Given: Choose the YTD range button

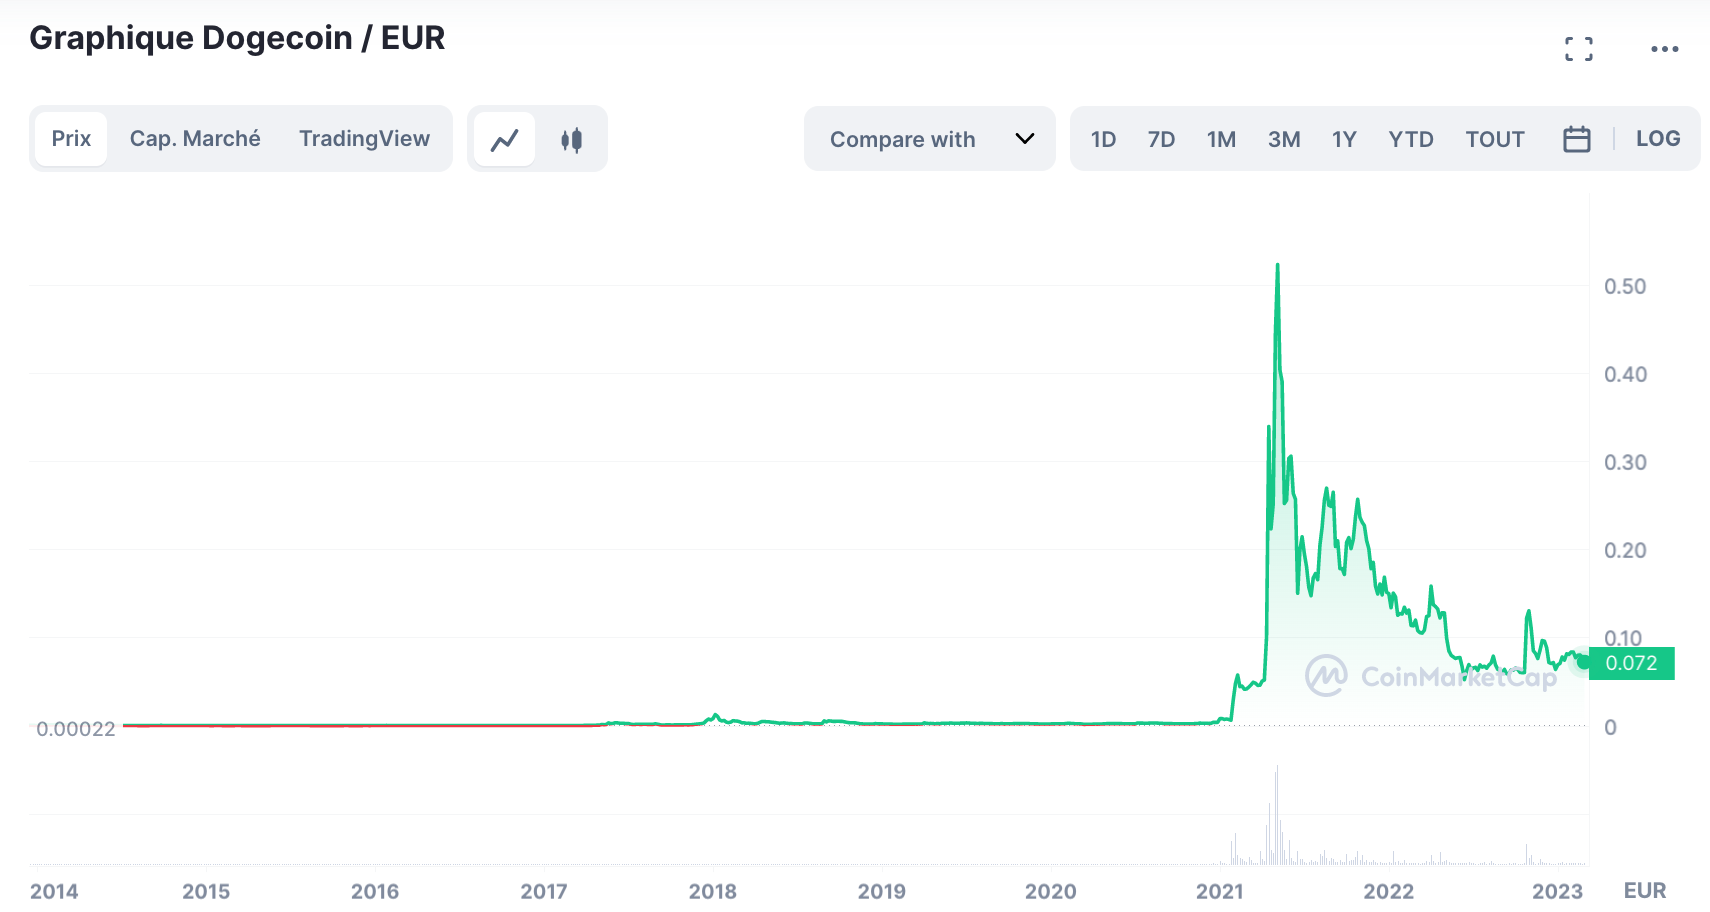Looking at the screenshot, I should click(x=1411, y=139).
